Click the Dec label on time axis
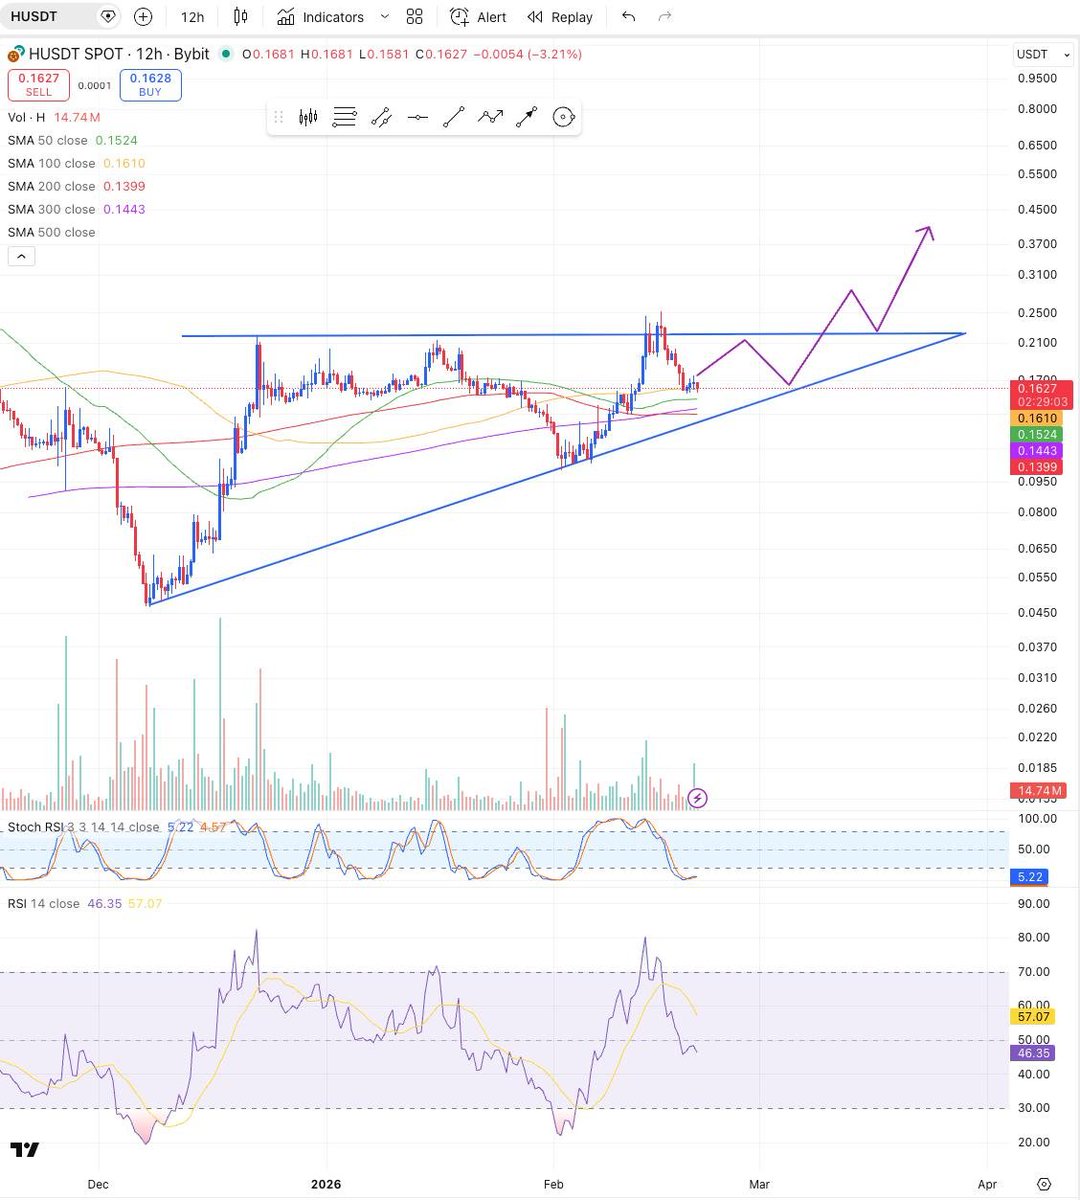 coord(98,1184)
